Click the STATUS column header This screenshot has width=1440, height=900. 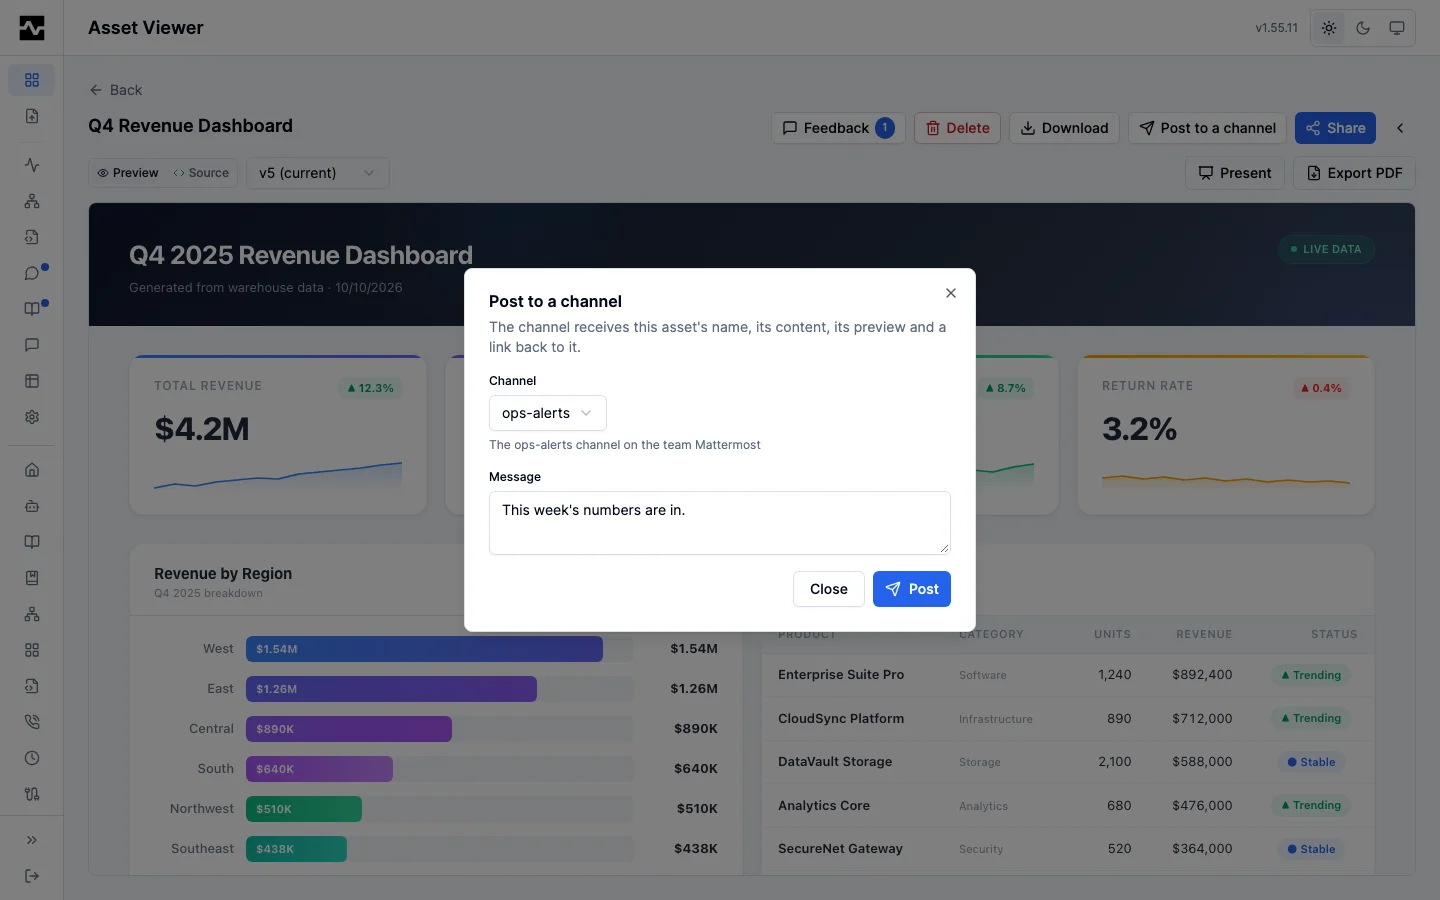[x=1334, y=634]
